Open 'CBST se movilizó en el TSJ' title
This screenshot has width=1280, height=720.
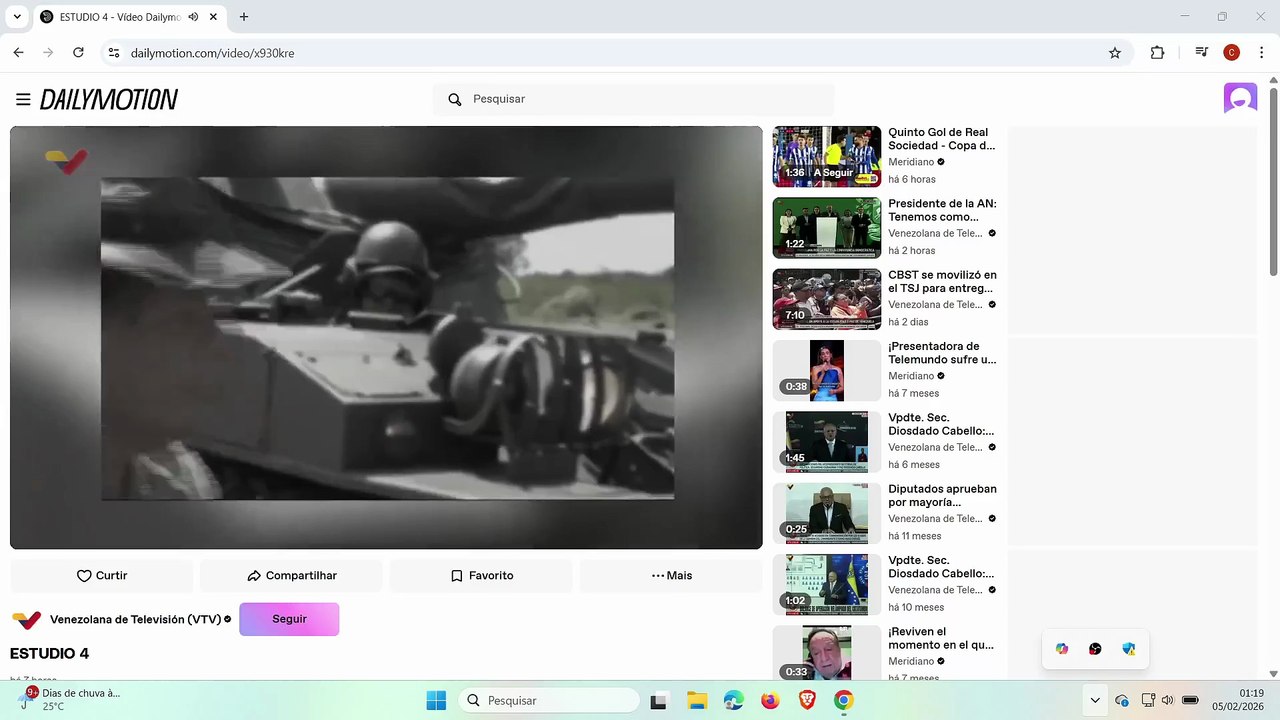click(942, 281)
